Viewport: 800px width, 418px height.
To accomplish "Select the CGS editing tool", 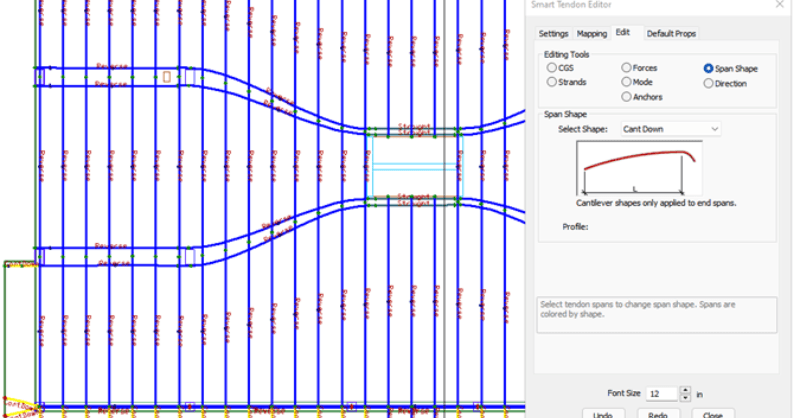I will point(552,68).
